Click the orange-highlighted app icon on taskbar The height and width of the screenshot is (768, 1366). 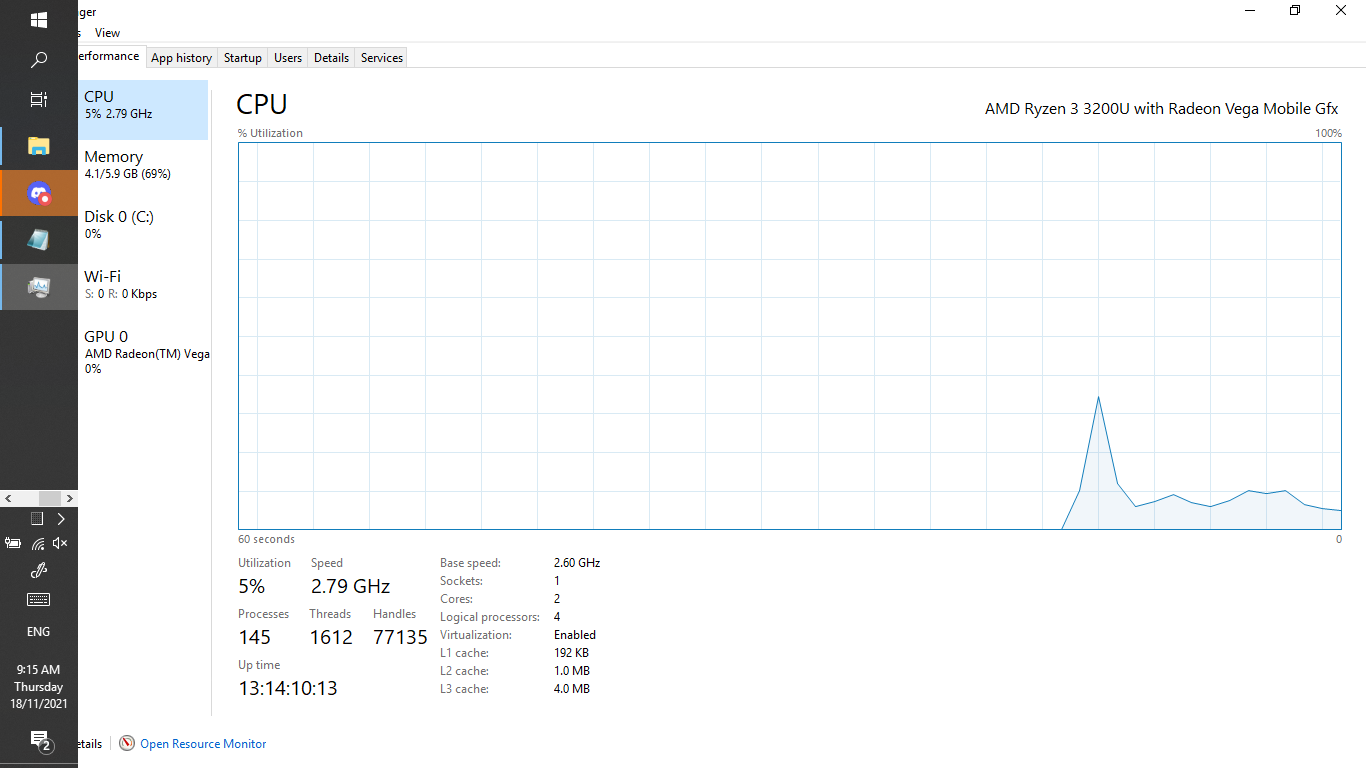click(x=39, y=193)
